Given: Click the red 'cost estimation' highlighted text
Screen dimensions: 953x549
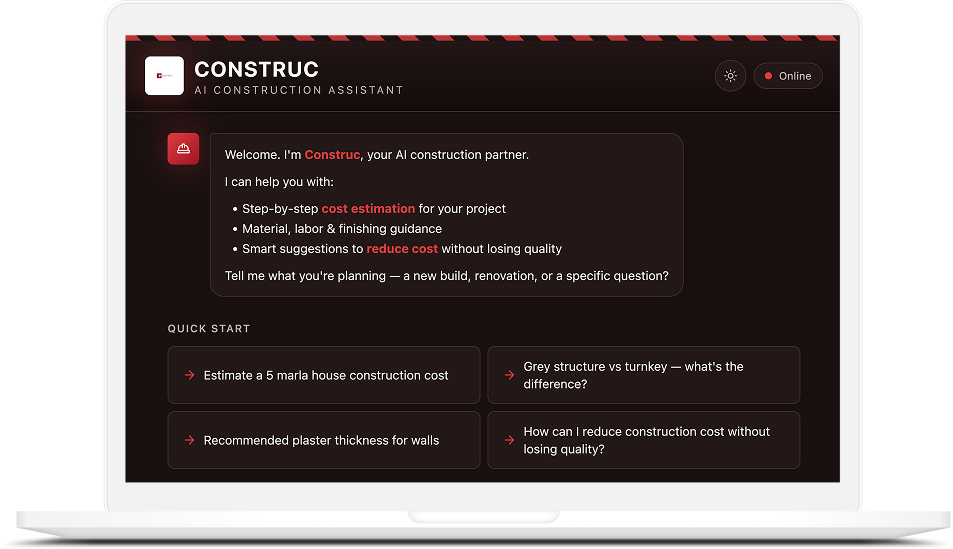Looking at the screenshot, I should pyautogui.click(x=368, y=209).
